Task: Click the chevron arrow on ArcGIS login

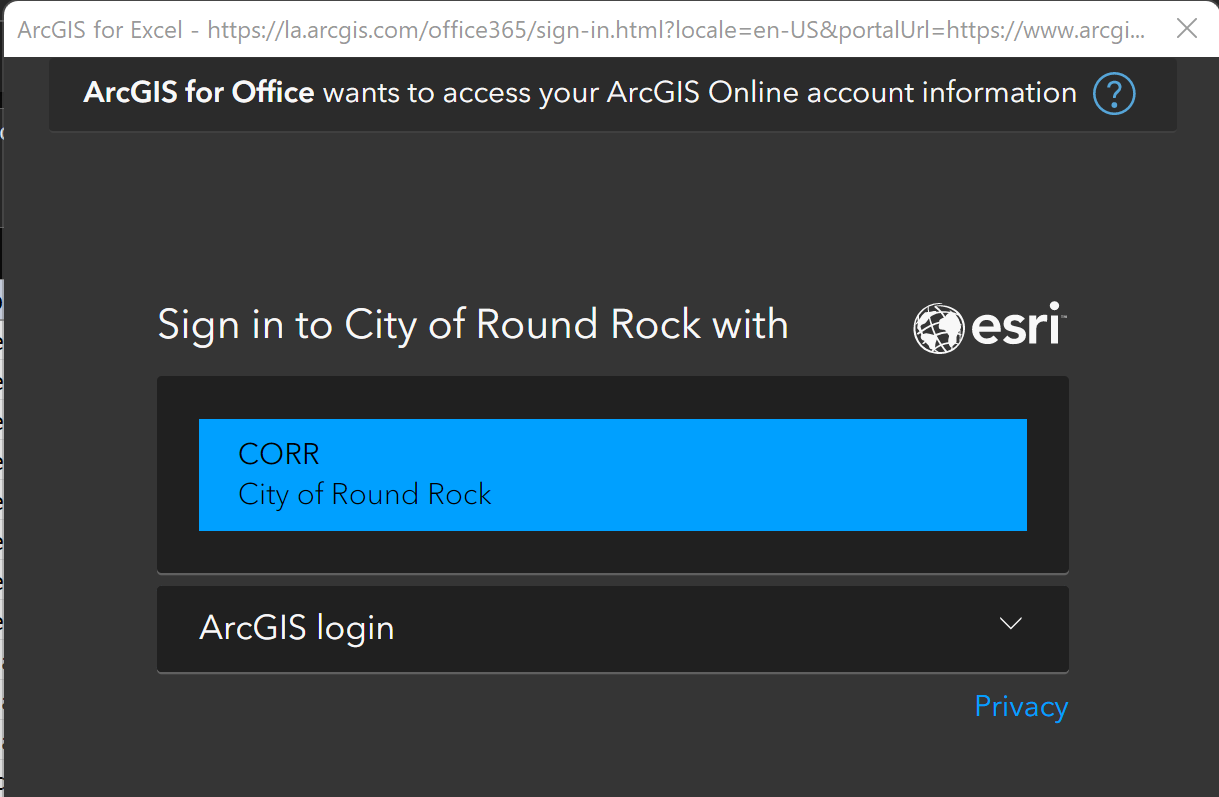Action: point(1010,623)
